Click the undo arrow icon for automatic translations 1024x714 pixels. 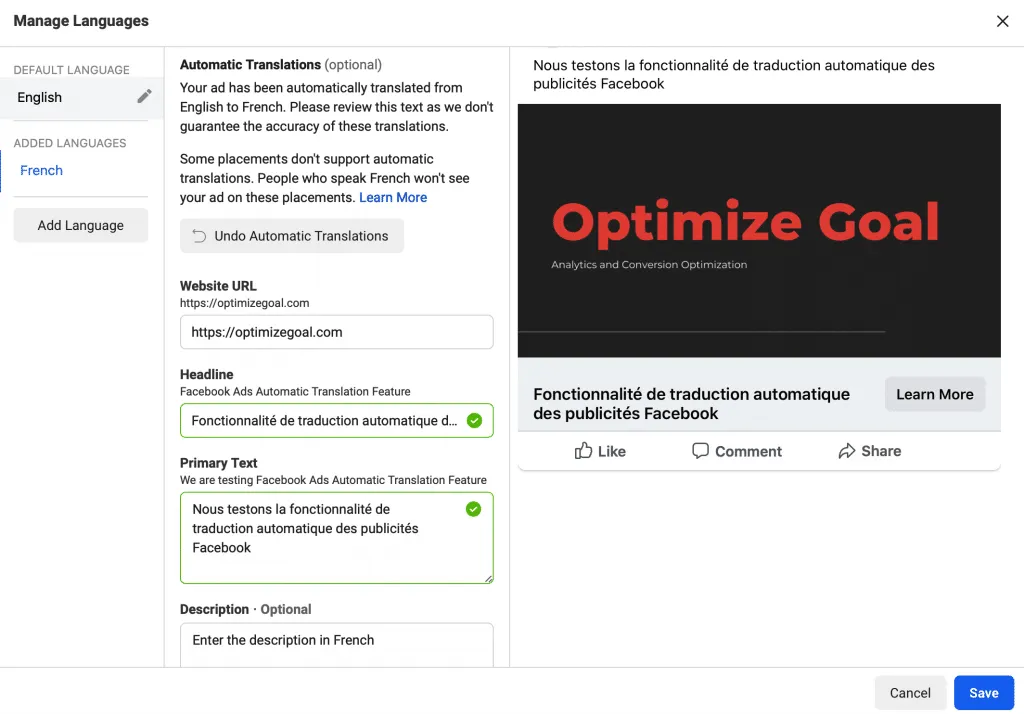tap(199, 236)
